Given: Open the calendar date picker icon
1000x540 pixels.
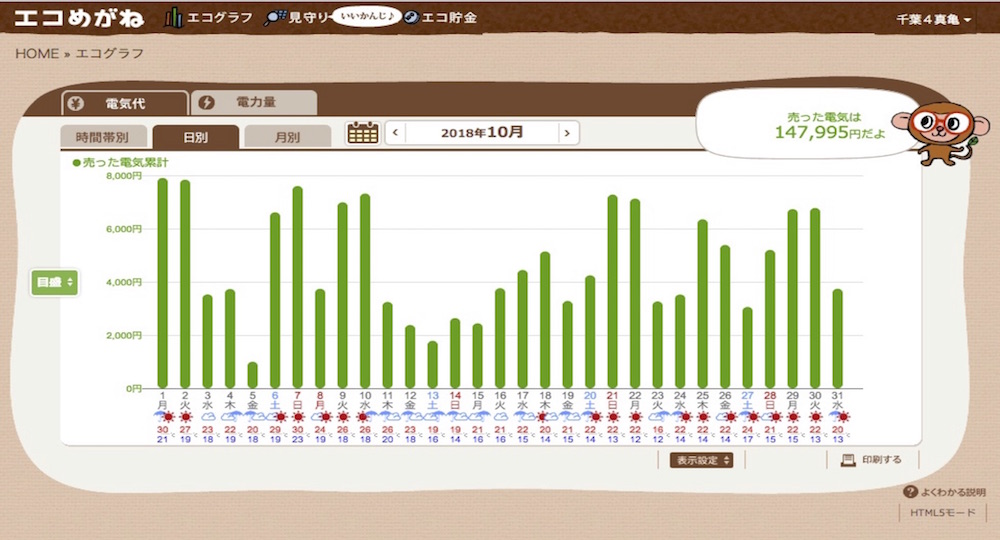Looking at the screenshot, I should click(362, 133).
